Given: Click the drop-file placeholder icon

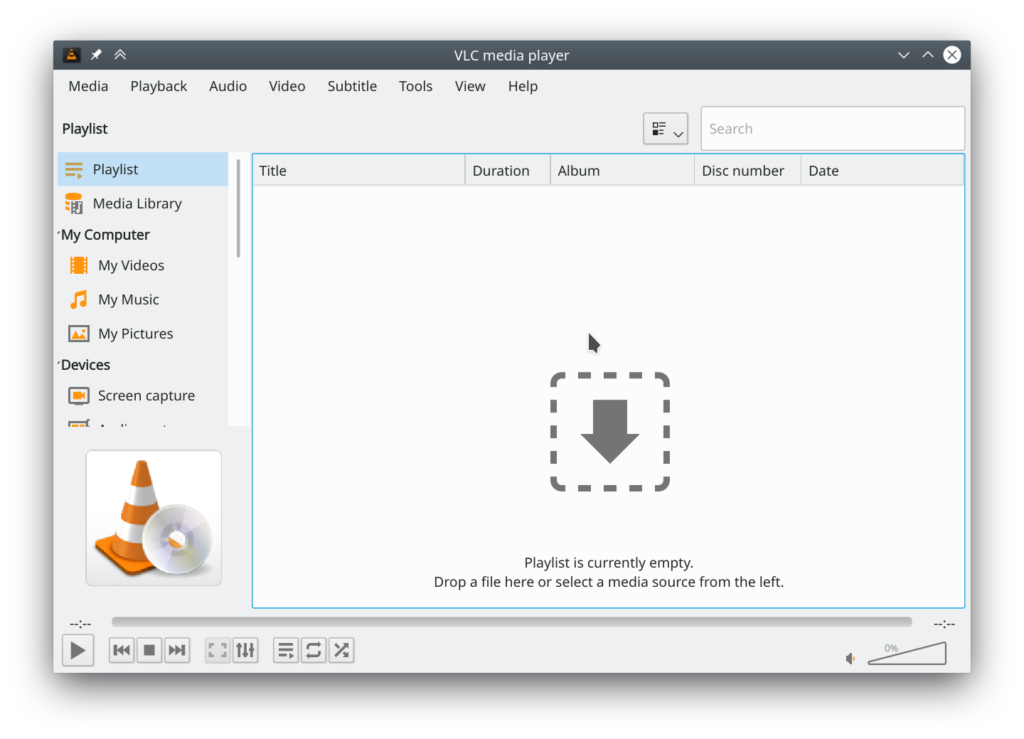Looking at the screenshot, I should (610, 432).
